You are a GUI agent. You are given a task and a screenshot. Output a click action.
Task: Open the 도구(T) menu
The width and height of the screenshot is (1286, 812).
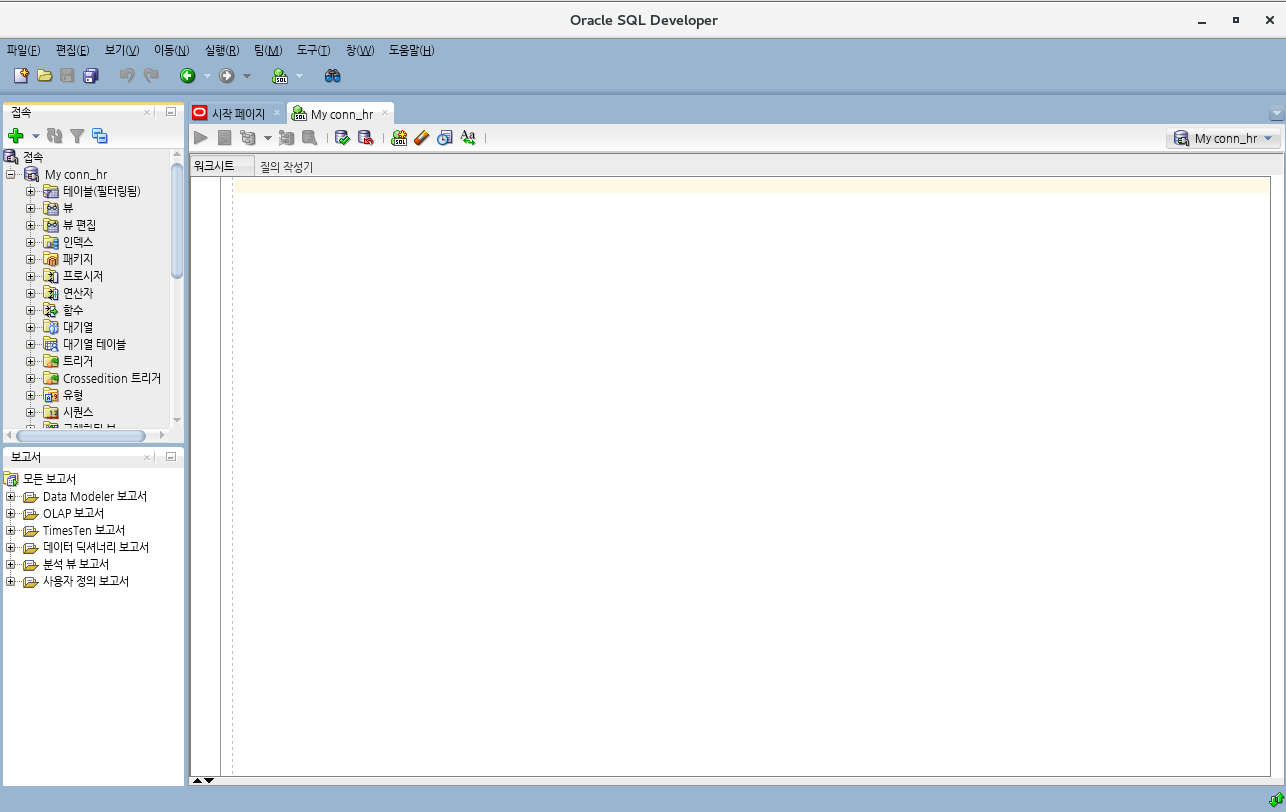[313, 50]
